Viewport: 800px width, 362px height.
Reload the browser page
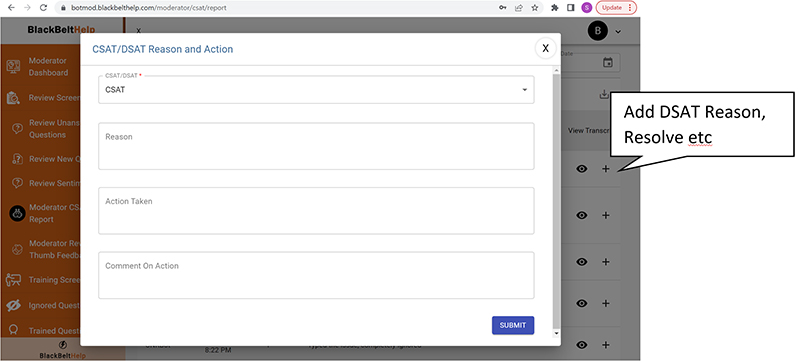tap(43, 8)
